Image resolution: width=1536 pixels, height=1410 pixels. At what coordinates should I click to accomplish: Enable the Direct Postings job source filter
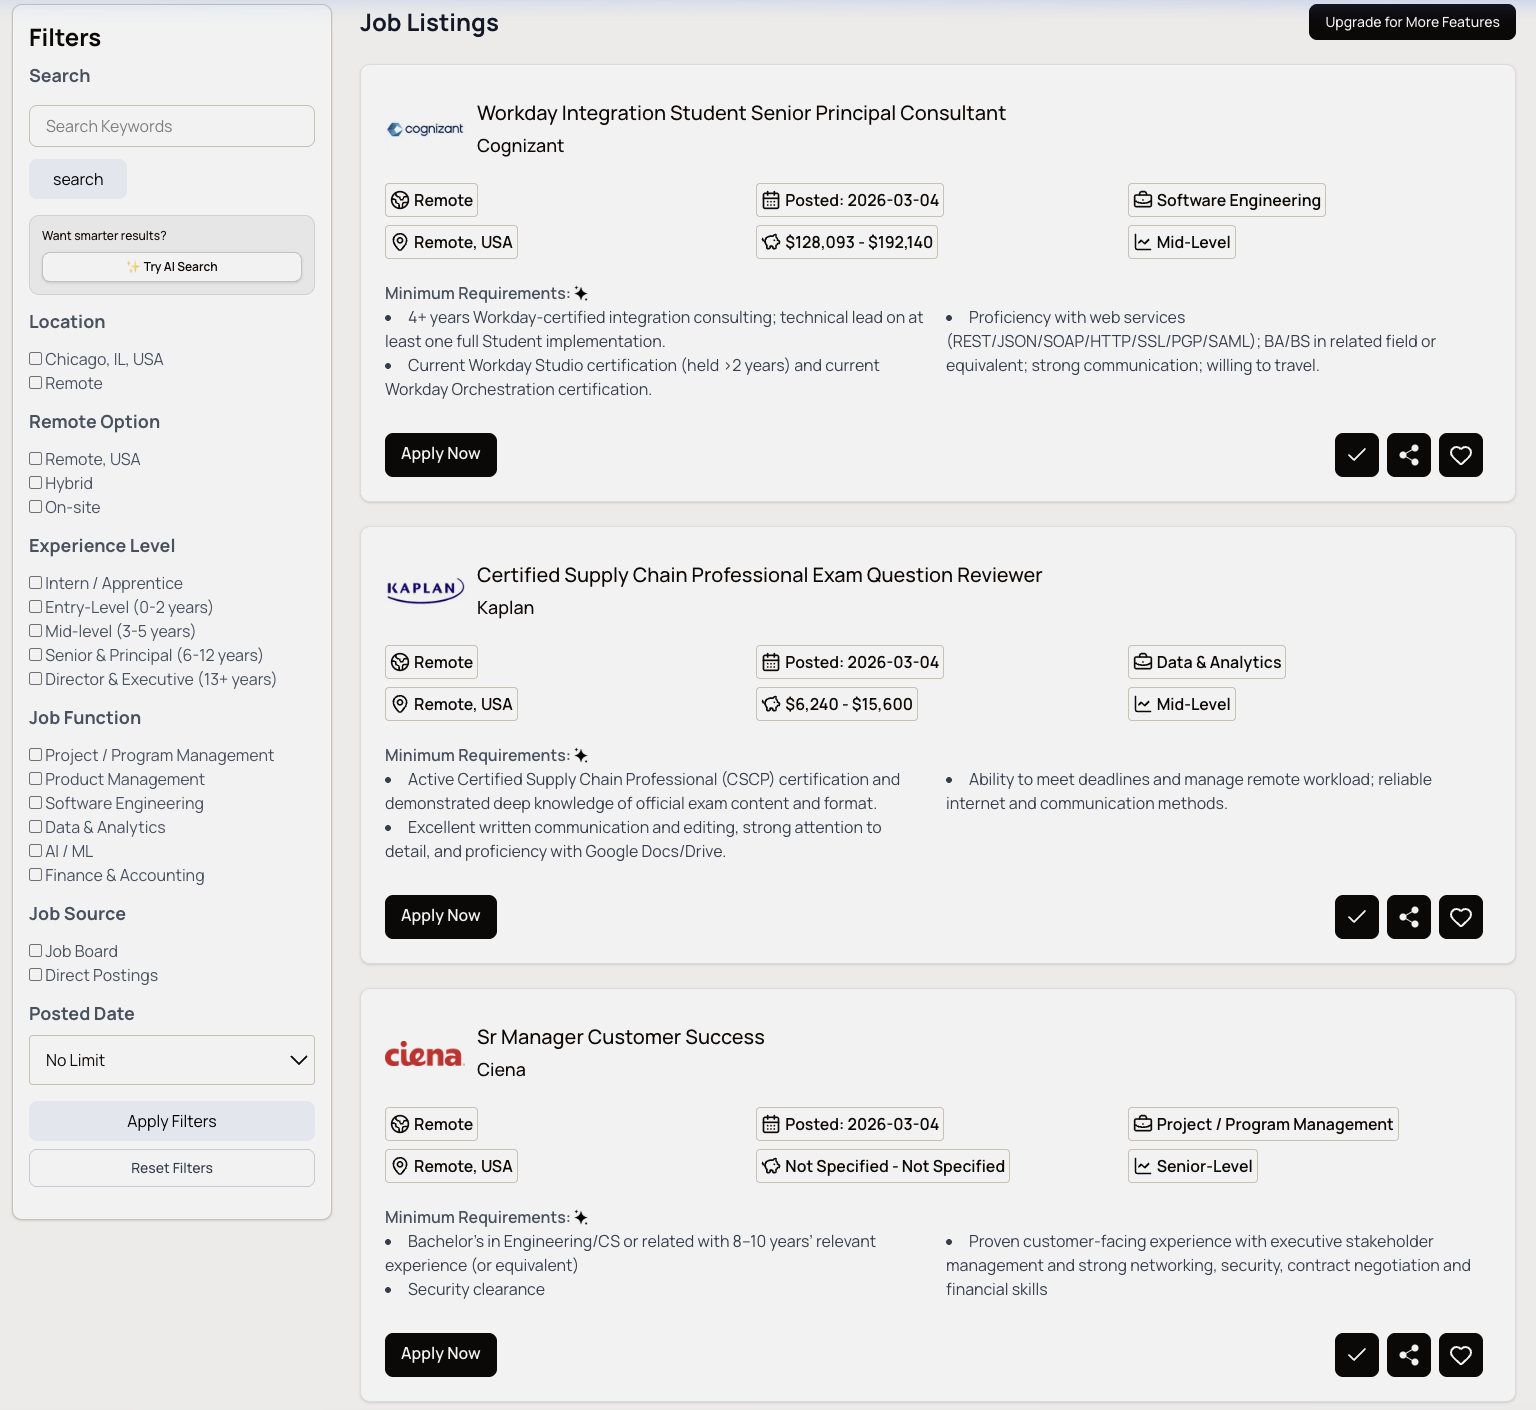tap(35, 975)
